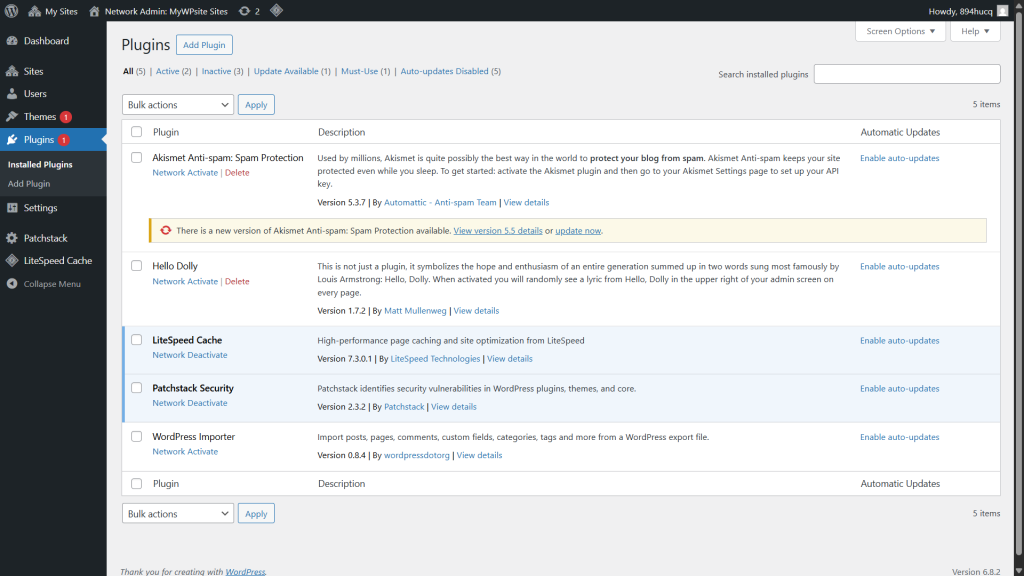
Task: Click the Add Plugin button
Action: point(203,44)
